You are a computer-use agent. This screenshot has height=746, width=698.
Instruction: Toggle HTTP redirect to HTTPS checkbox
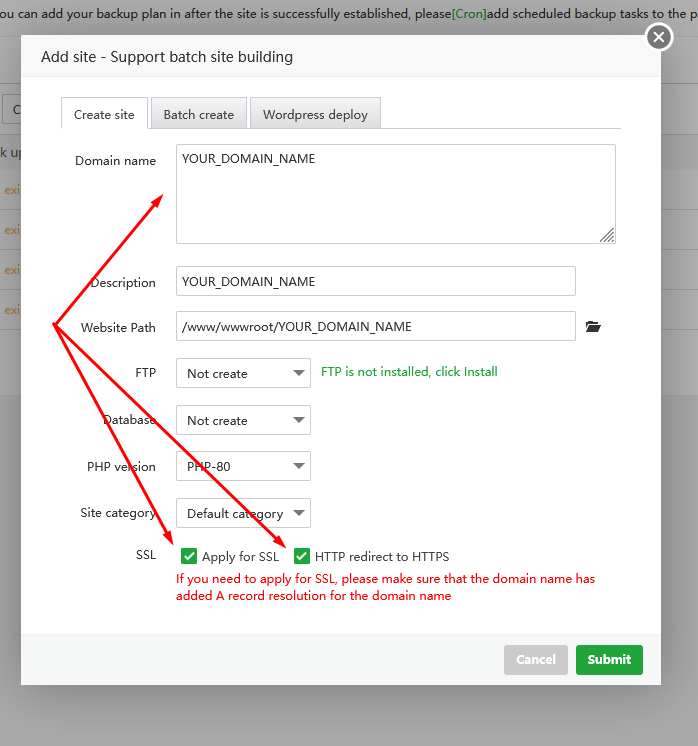pos(302,556)
